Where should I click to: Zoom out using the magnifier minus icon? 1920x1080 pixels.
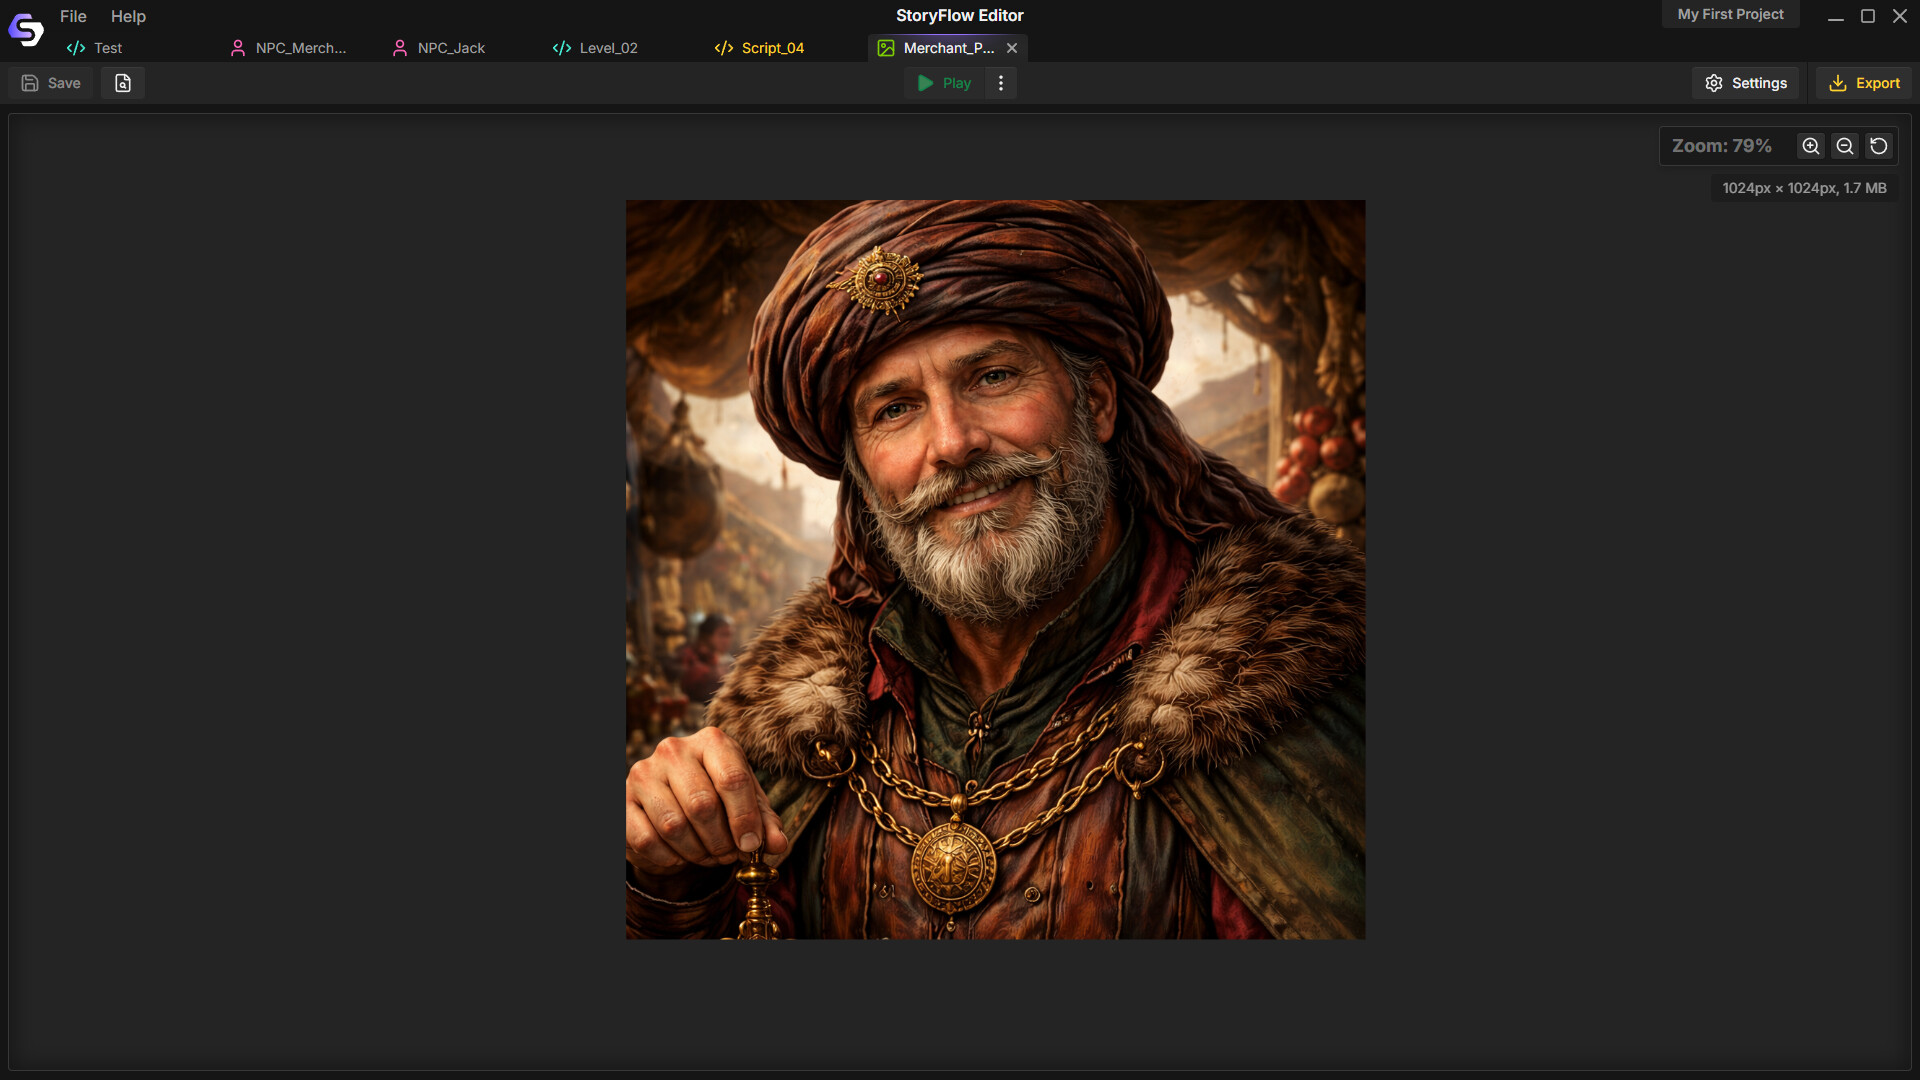click(1845, 146)
